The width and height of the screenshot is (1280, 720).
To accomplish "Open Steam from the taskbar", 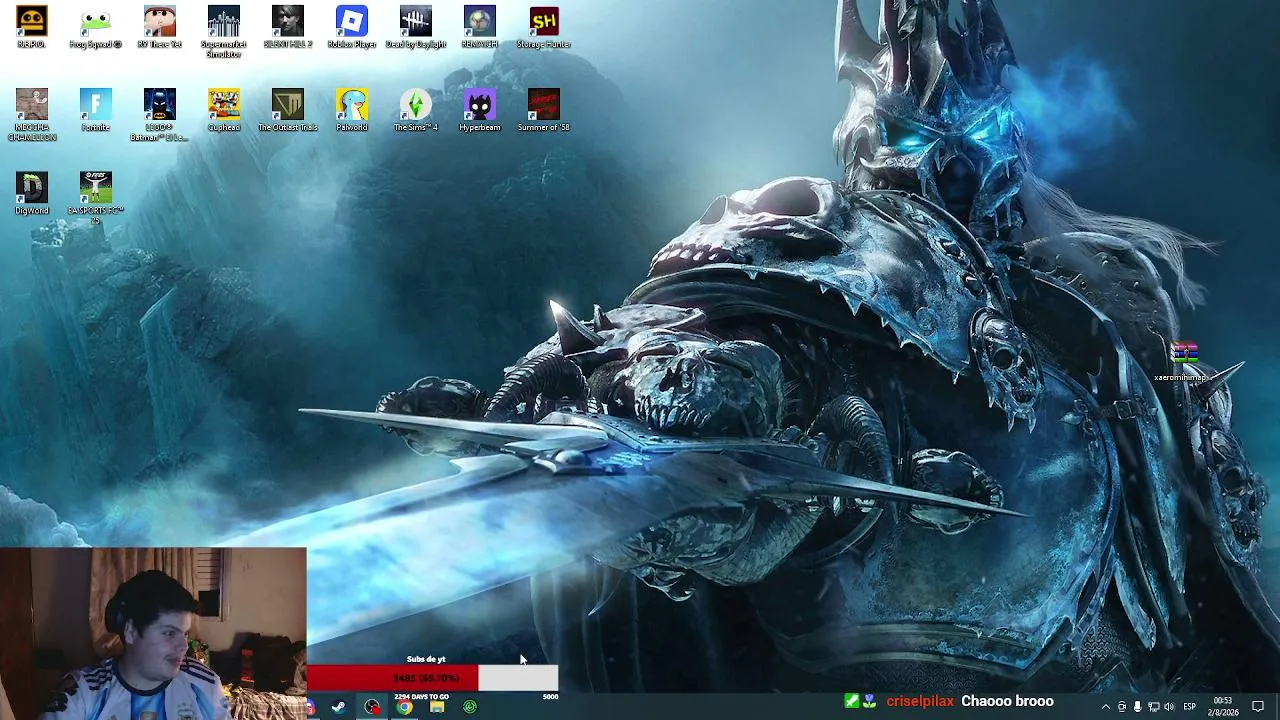I will [339, 707].
